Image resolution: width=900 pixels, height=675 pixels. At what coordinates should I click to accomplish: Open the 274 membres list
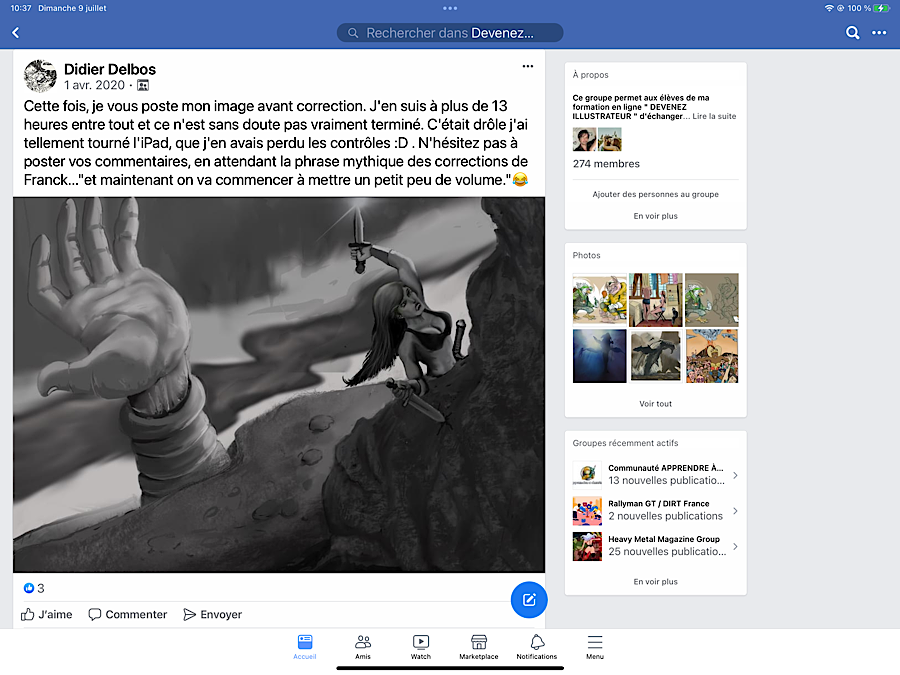[606, 164]
